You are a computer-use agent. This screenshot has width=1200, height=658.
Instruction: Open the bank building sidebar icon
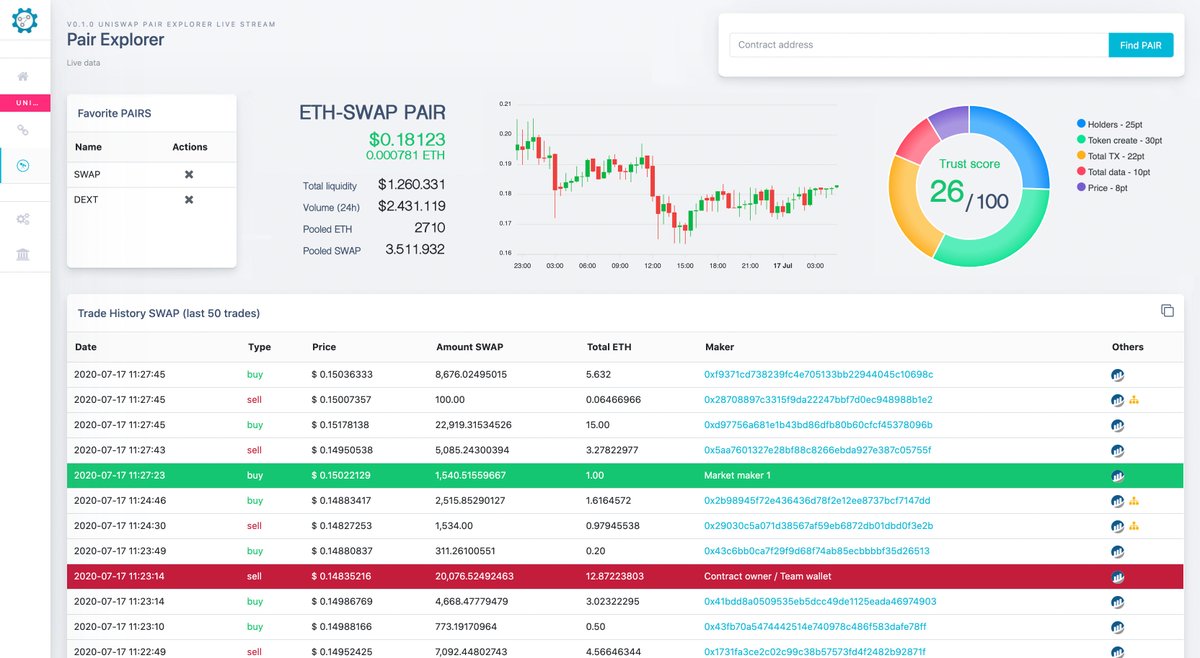(x=23, y=255)
